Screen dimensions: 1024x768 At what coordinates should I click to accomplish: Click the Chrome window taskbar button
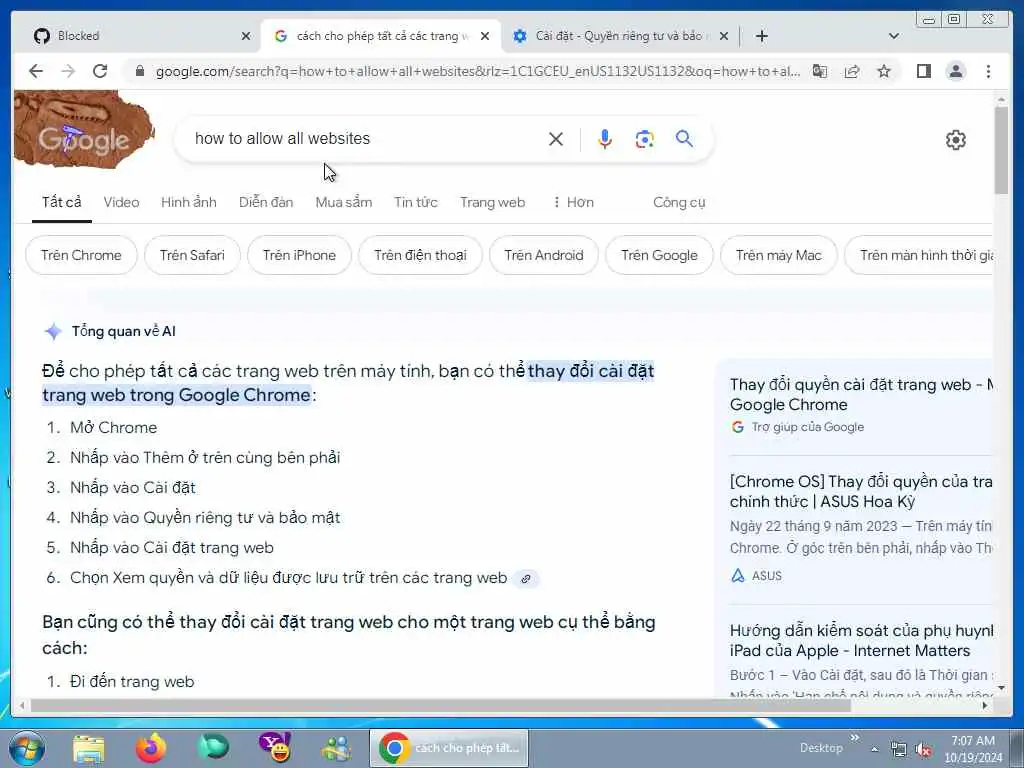449,748
